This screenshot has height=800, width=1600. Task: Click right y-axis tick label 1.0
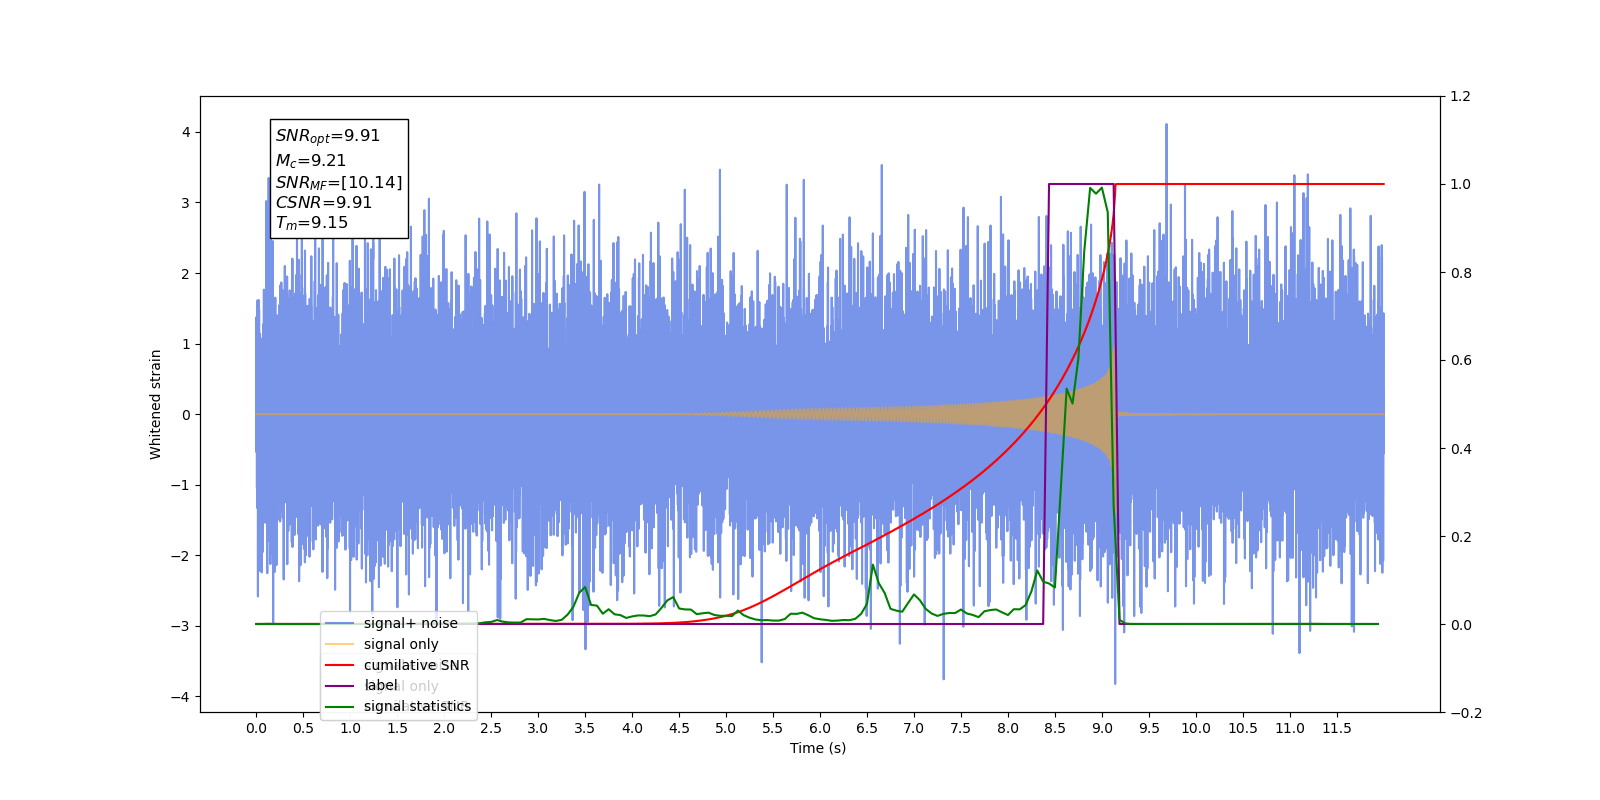pos(1460,185)
